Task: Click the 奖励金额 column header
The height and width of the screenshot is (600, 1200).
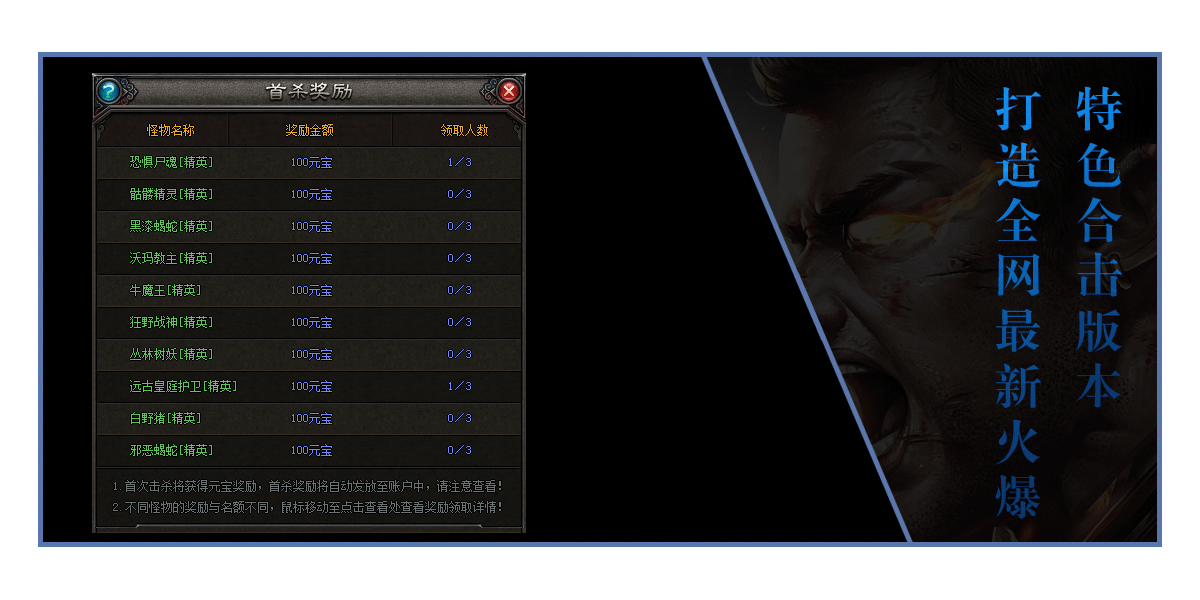Action: [309, 130]
